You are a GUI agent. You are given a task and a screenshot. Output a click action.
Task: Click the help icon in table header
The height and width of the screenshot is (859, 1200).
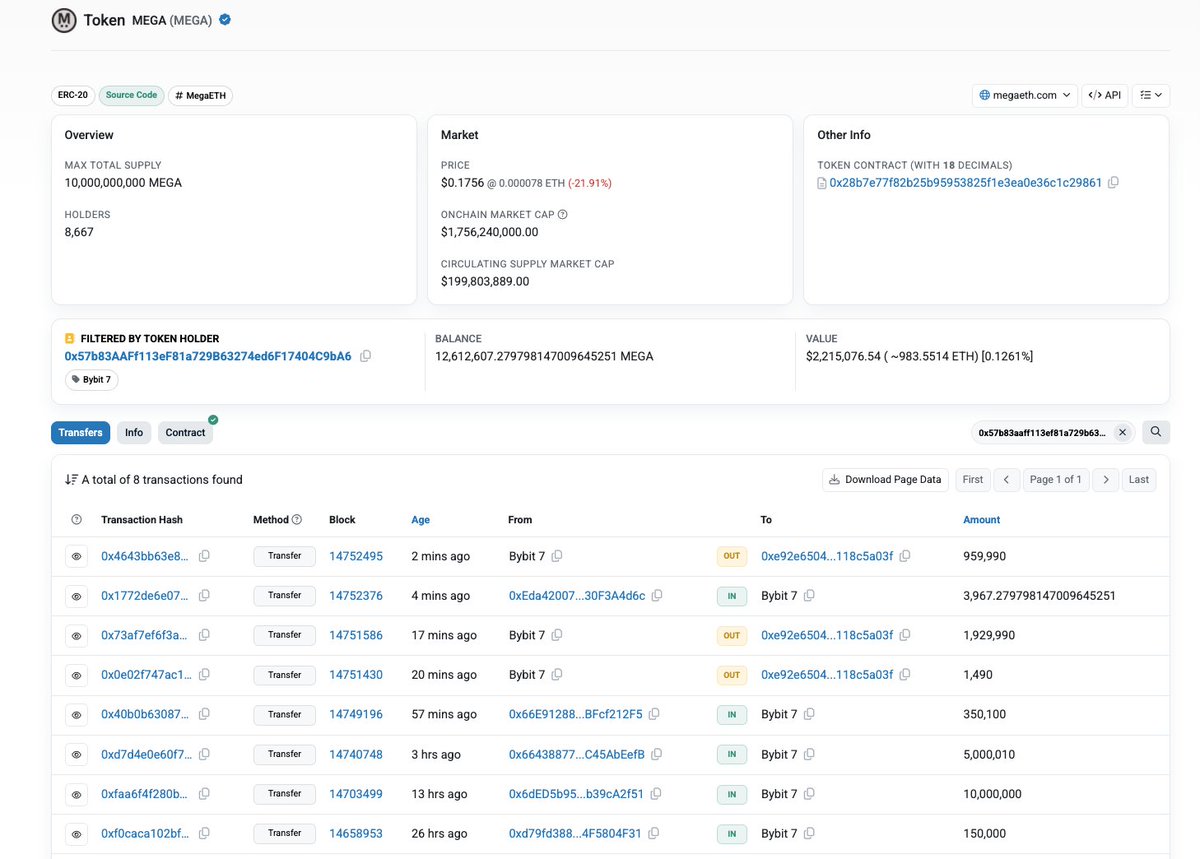coord(77,520)
